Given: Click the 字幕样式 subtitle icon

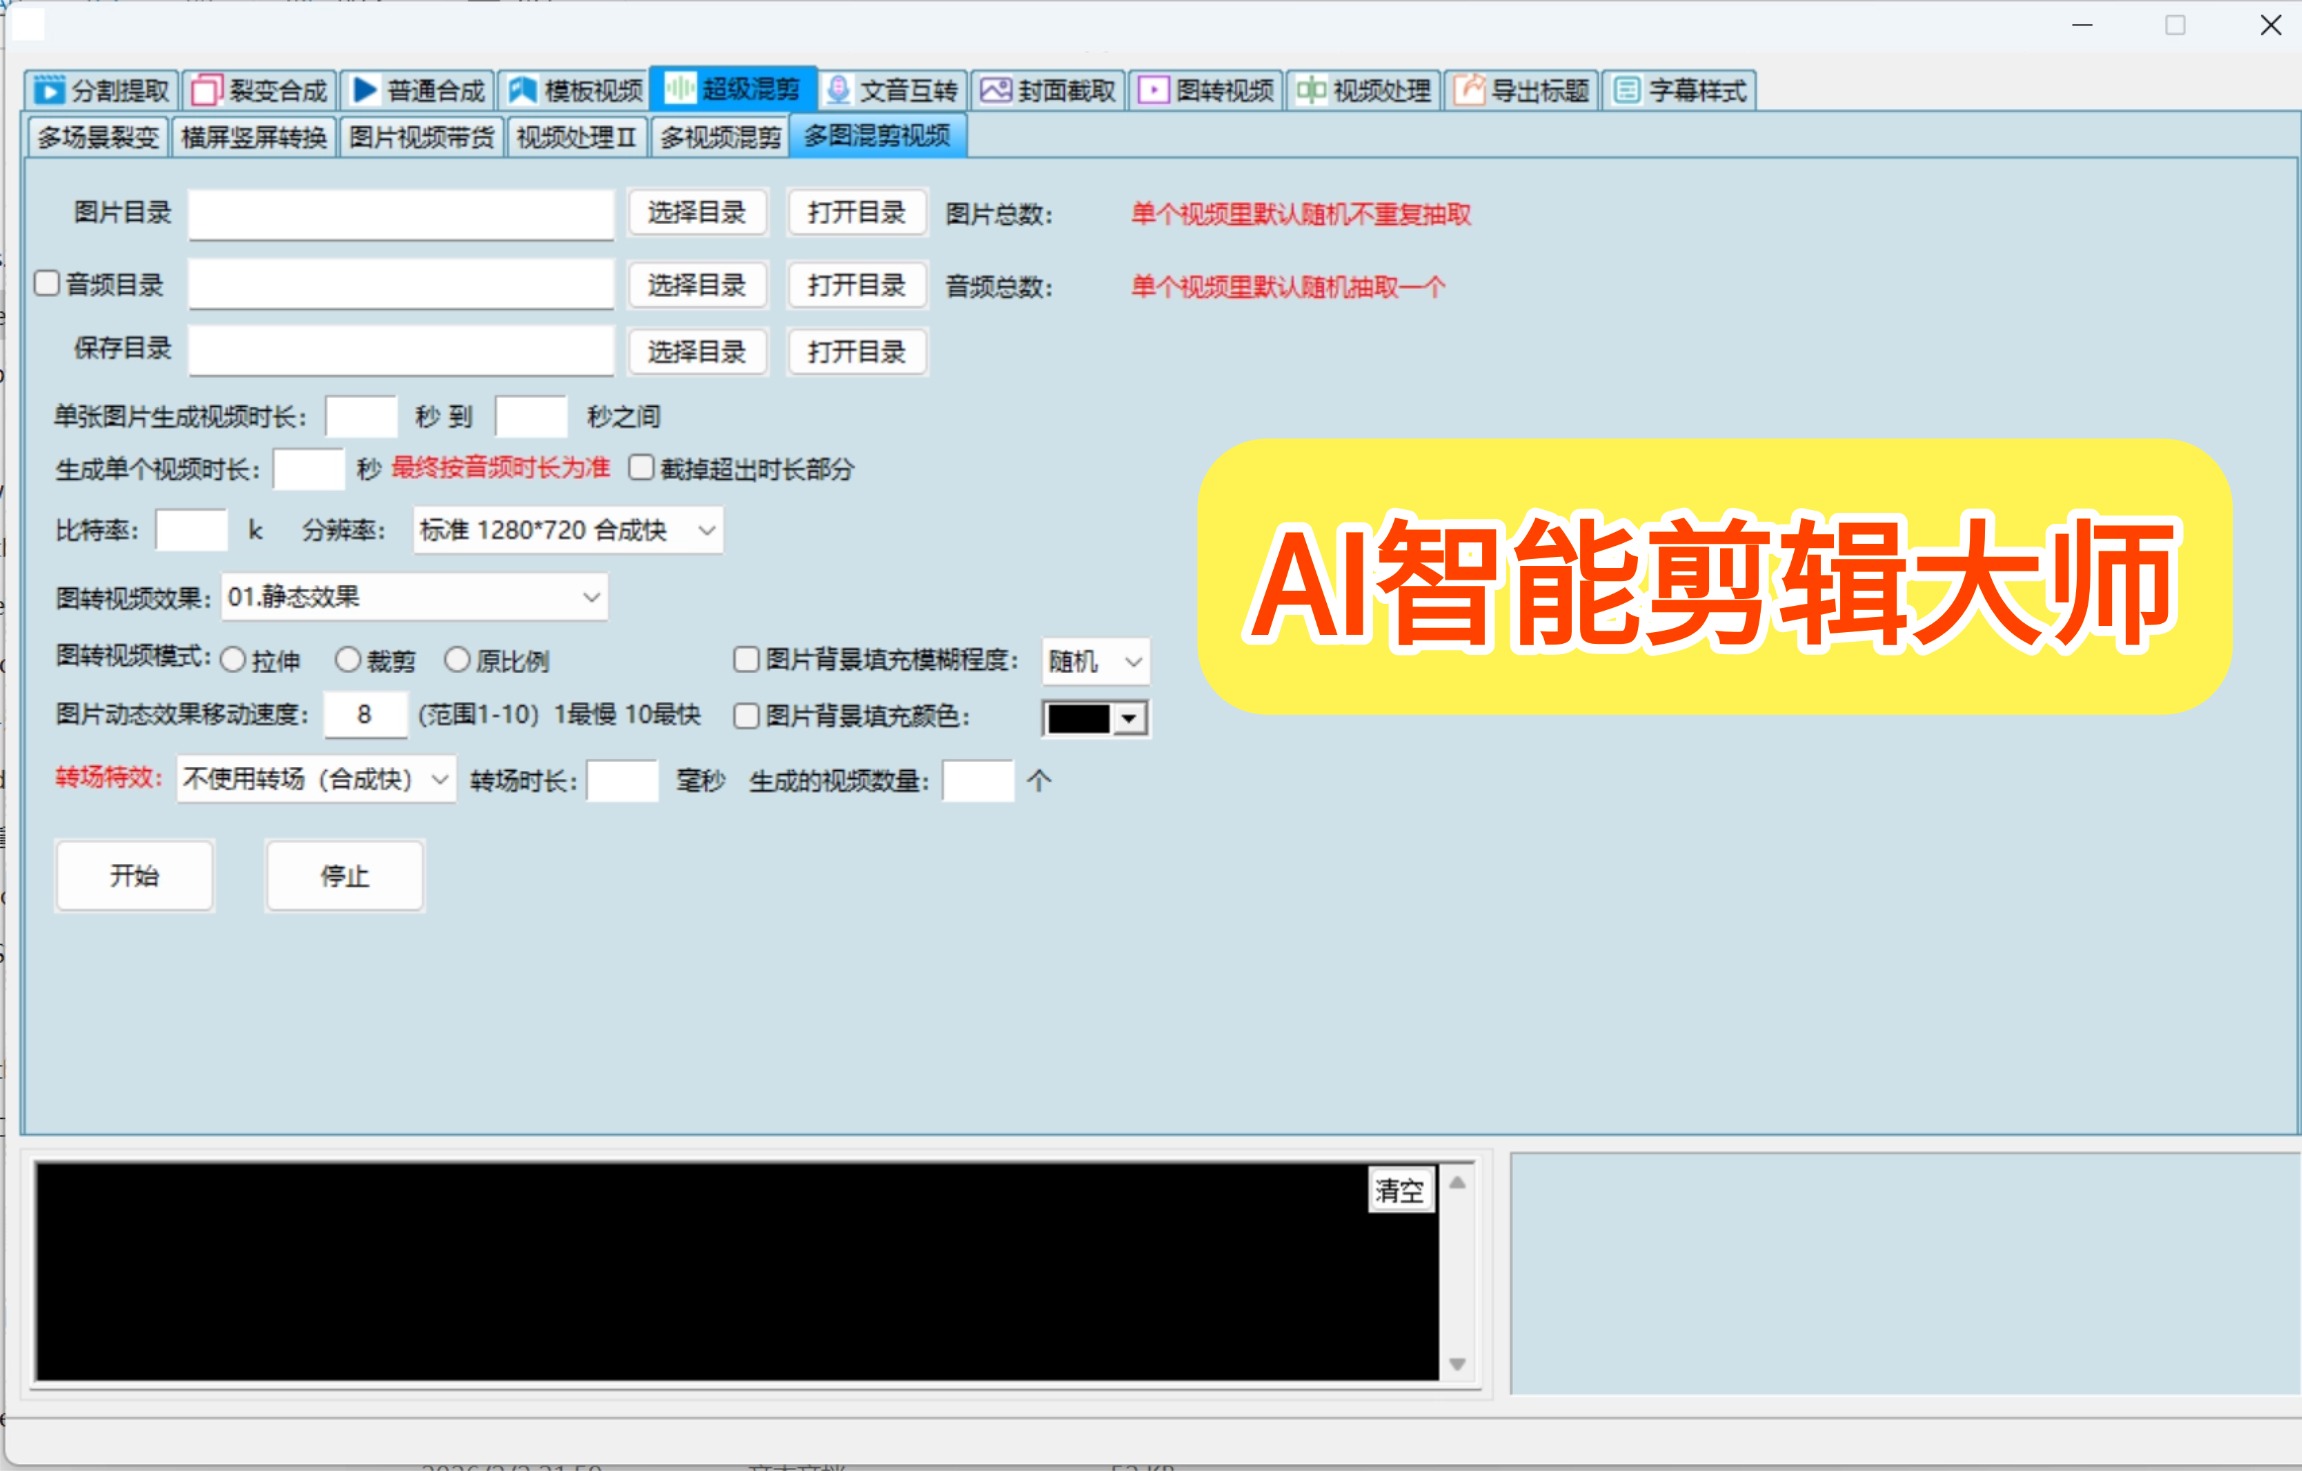Looking at the screenshot, I should (x=1625, y=89).
